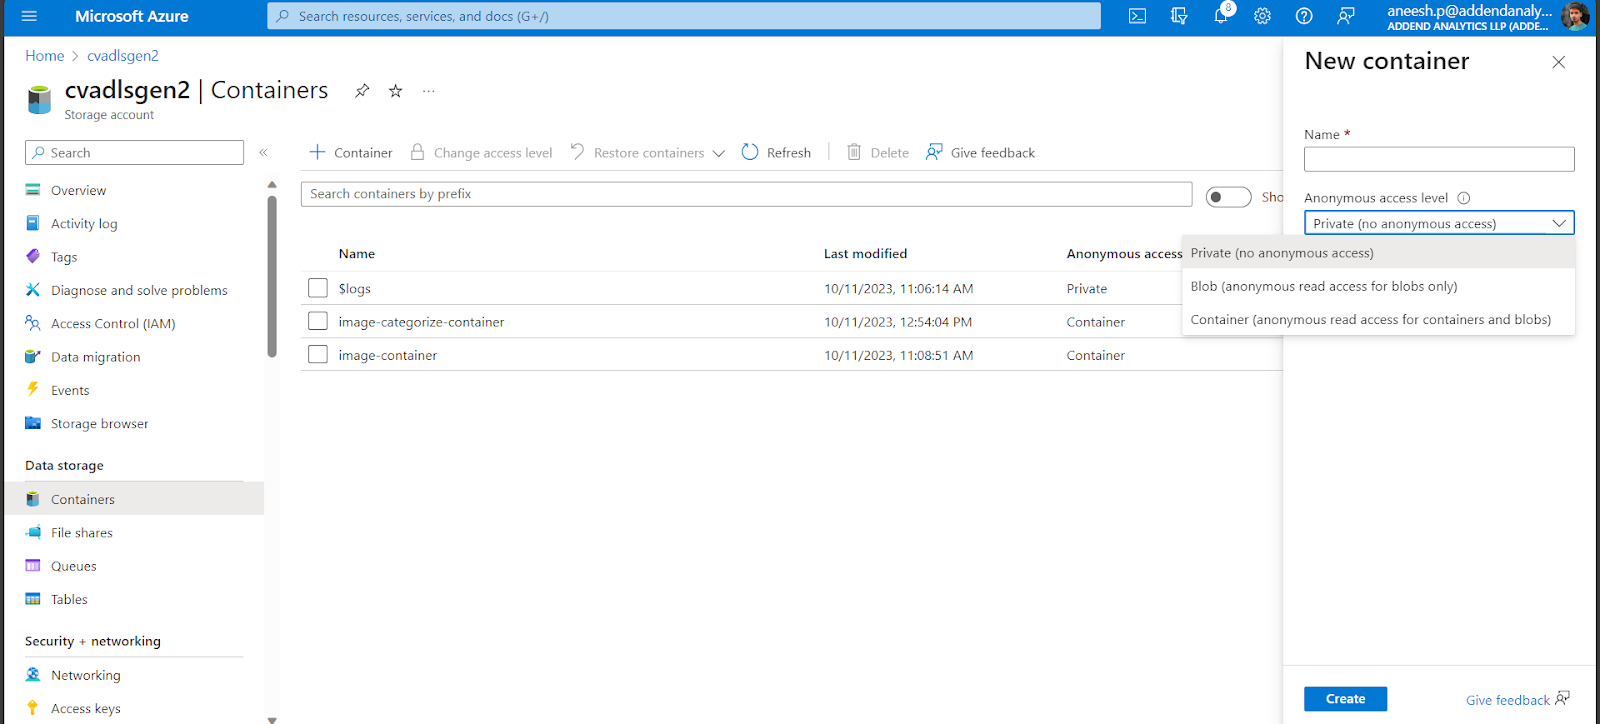
Task: Add a new Container from the toolbar
Action: point(350,153)
